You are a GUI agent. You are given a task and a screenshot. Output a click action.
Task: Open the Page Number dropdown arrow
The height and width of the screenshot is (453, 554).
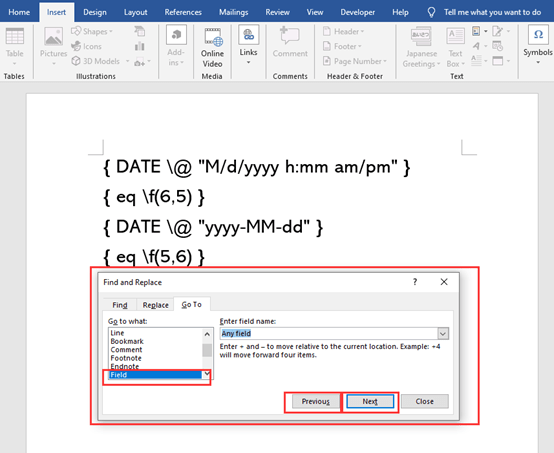(x=385, y=61)
